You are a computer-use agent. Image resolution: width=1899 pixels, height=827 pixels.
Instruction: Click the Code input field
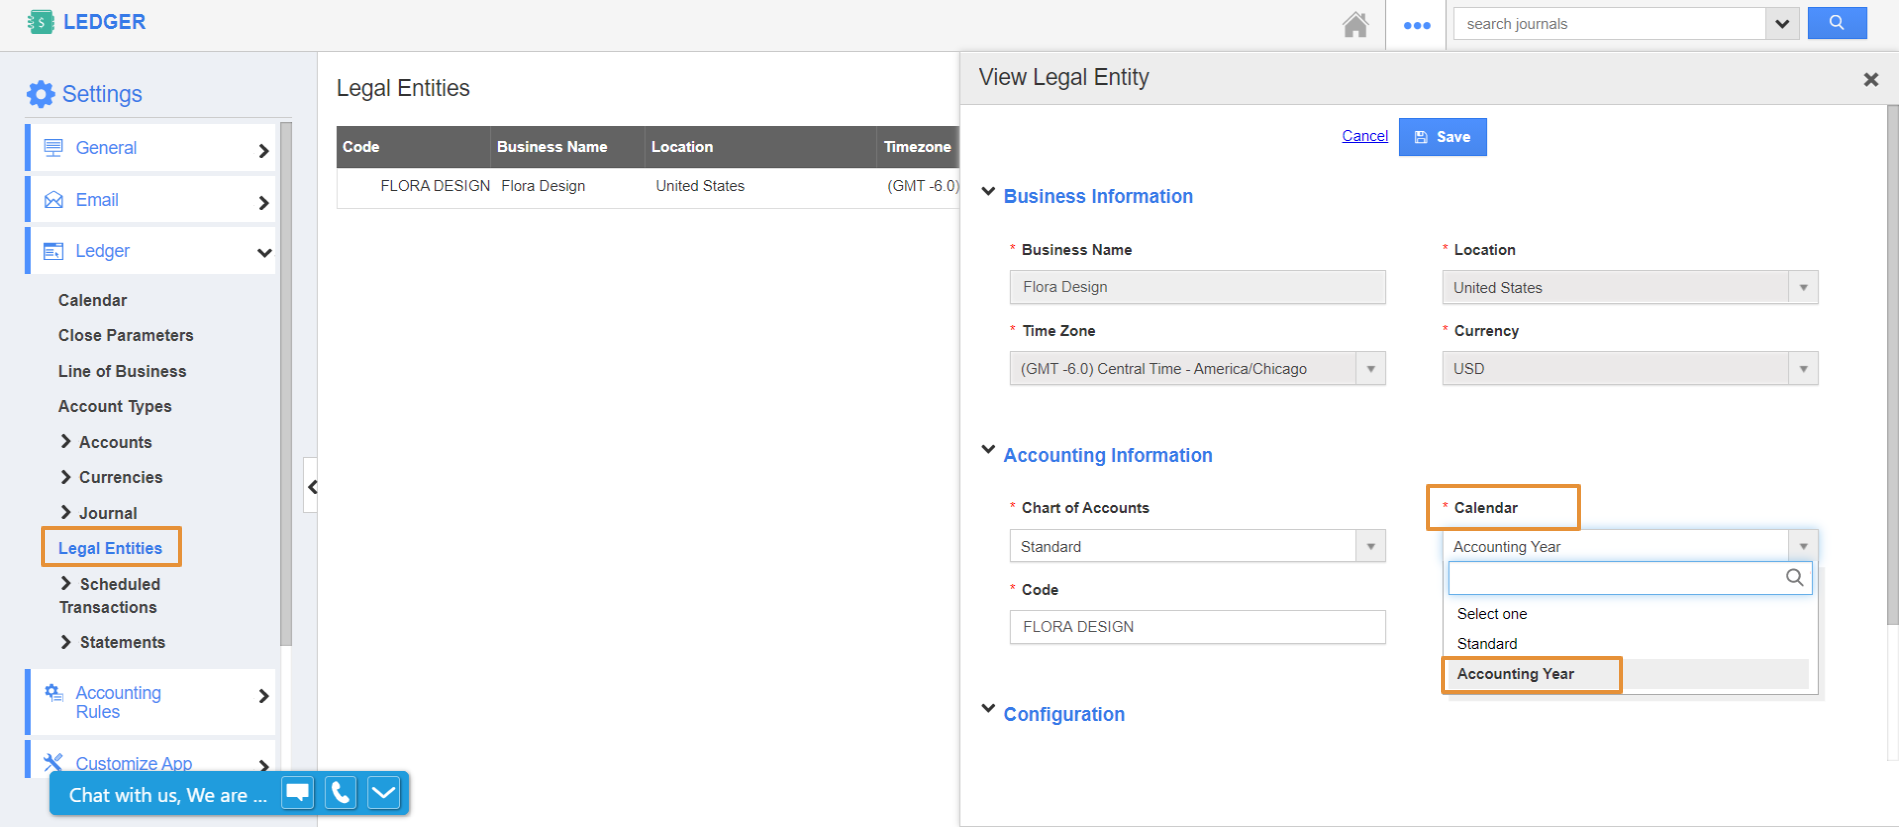(x=1196, y=627)
